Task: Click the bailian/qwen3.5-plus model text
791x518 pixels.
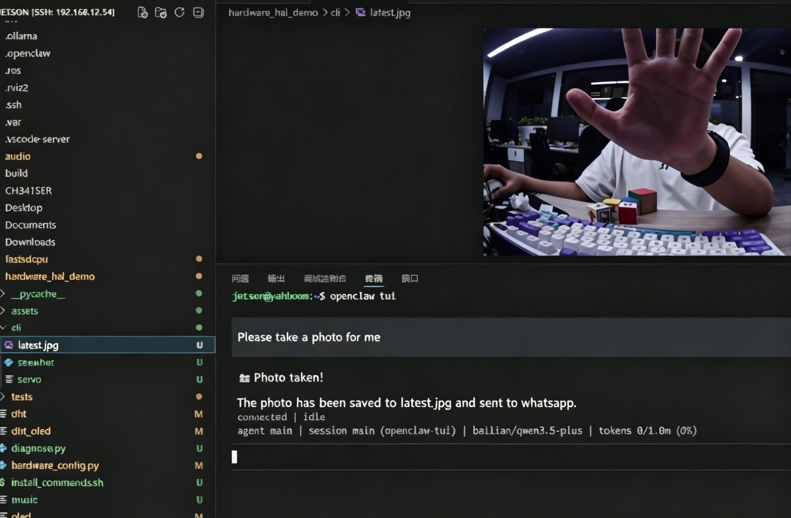Action: click(x=527, y=431)
